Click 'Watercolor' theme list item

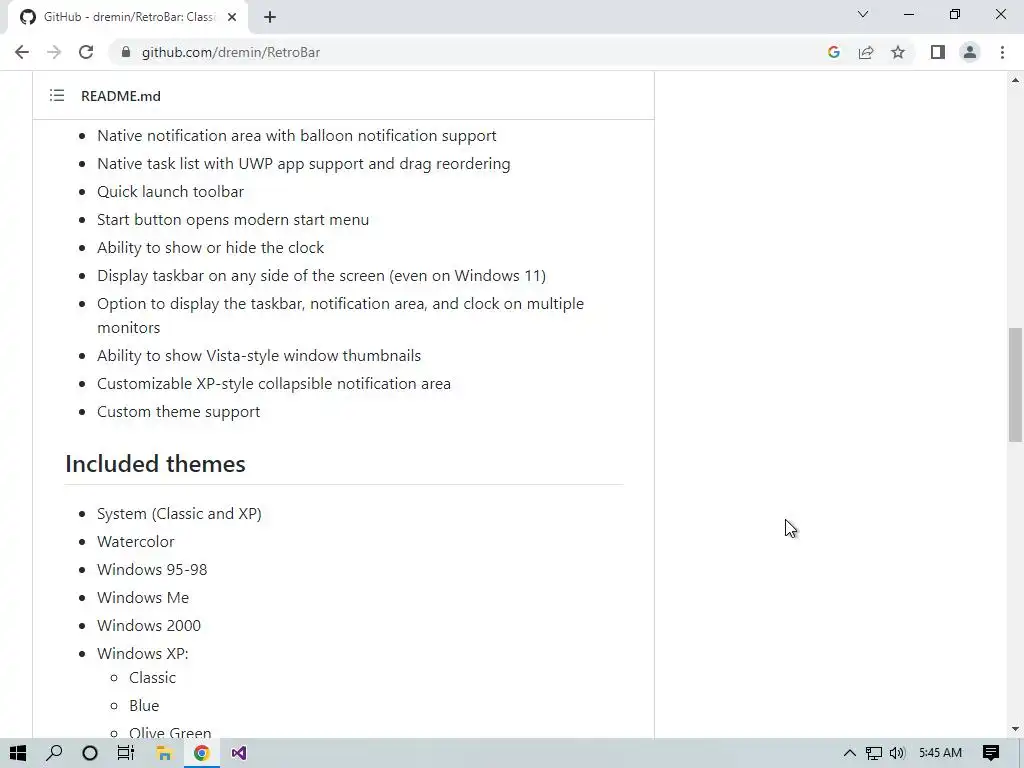[136, 541]
